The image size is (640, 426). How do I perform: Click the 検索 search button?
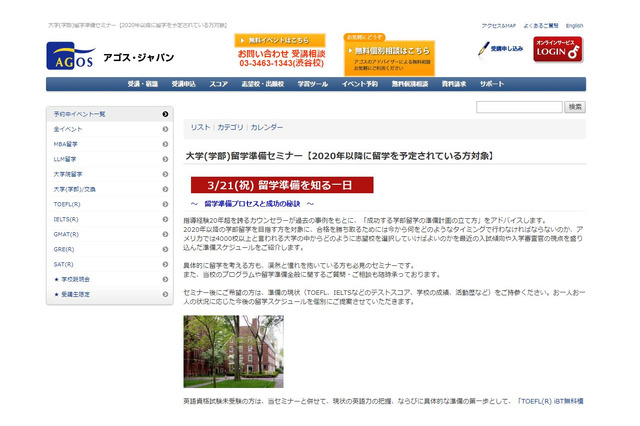click(575, 107)
